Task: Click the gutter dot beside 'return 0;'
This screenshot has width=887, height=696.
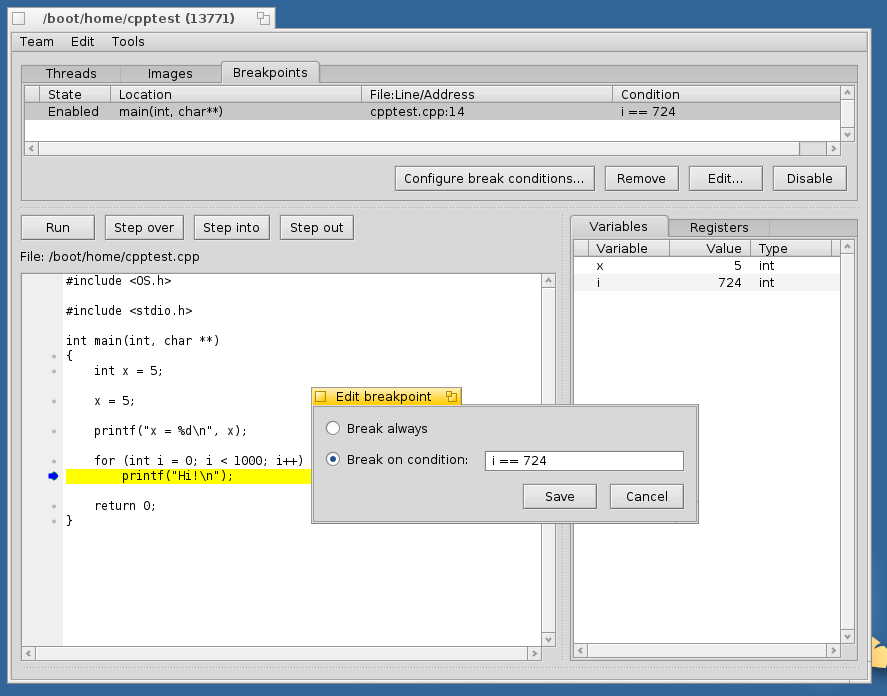Action: tap(53, 506)
